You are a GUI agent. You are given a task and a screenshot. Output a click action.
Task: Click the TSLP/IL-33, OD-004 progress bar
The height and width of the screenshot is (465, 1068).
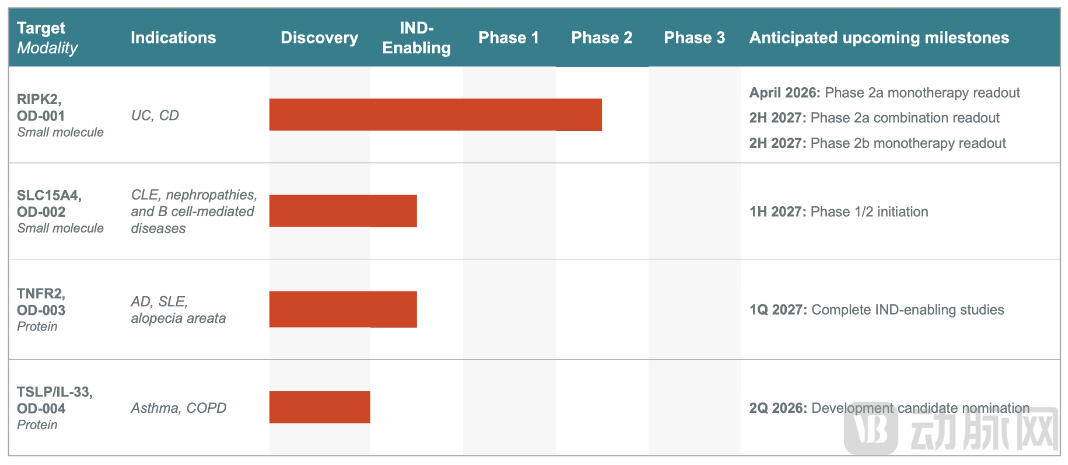pos(319,407)
